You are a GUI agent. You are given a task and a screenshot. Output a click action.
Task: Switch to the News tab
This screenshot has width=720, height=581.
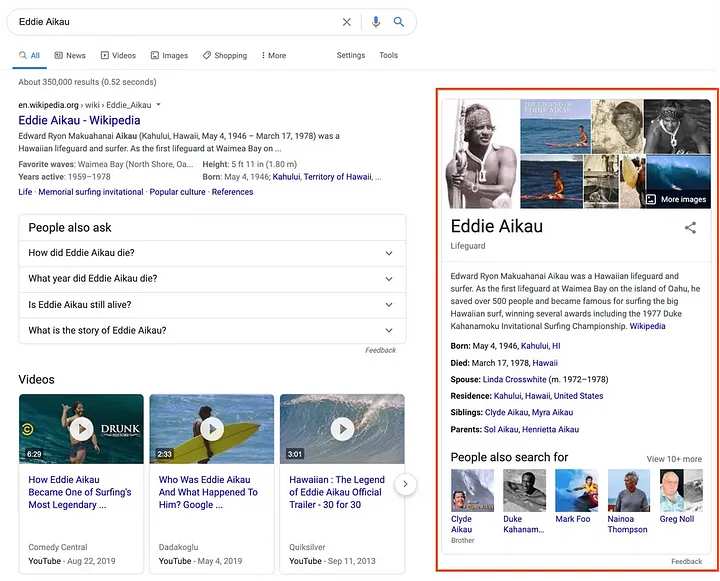[x=70, y=56]
